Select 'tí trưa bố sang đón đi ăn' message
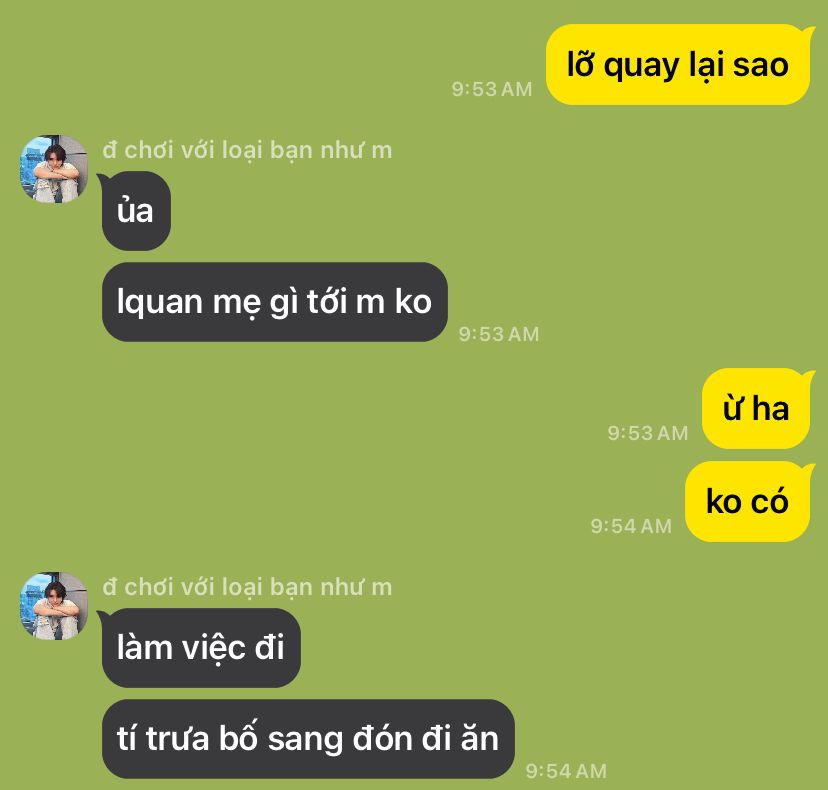The width and height of the screenshot is (828, 790). click(x=308, y=739)
